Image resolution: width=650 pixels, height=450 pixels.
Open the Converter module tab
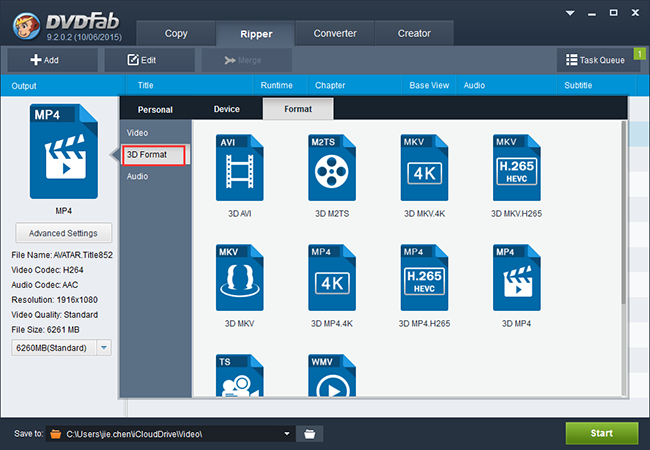click(x=335, y=33)
